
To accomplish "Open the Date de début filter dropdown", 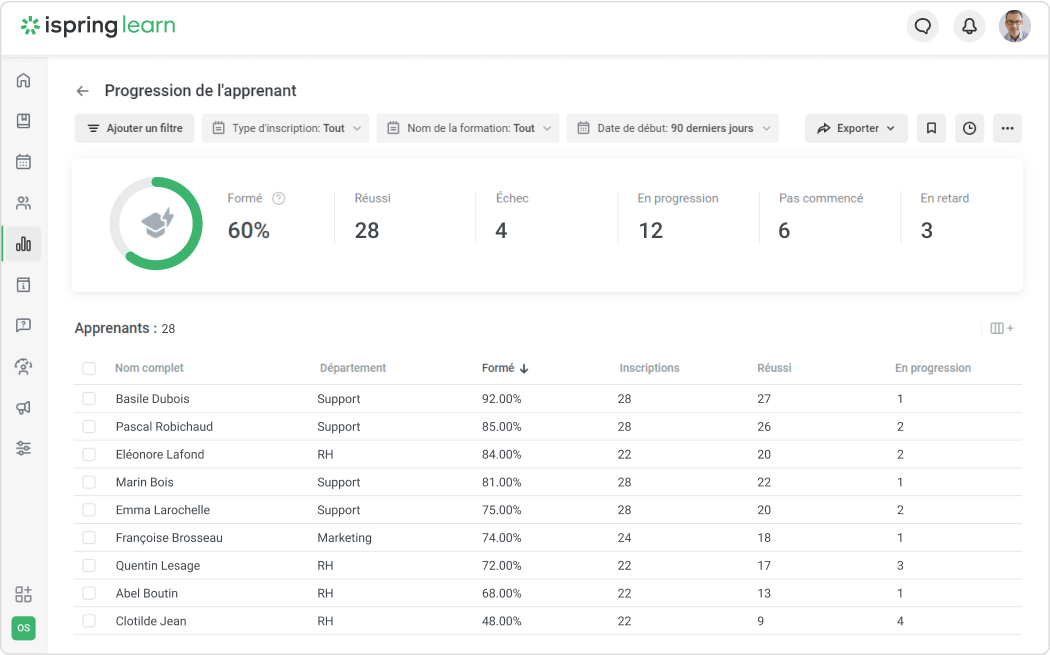I will (672, 128).
